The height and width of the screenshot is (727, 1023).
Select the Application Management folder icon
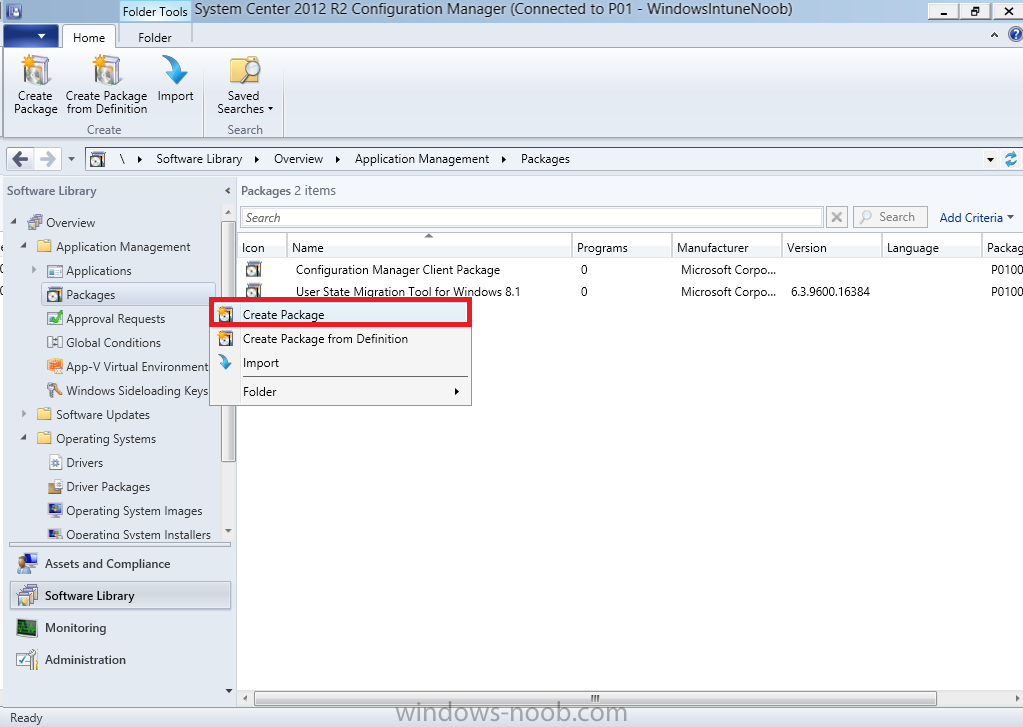click(x=44, y=246)
